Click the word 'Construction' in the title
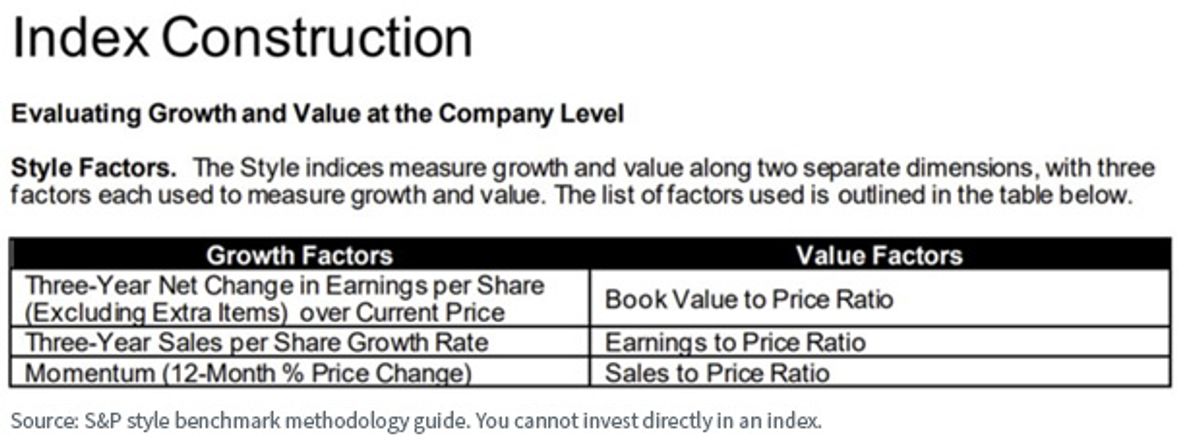Screen dimensions: 1200x443 (317, 37)
